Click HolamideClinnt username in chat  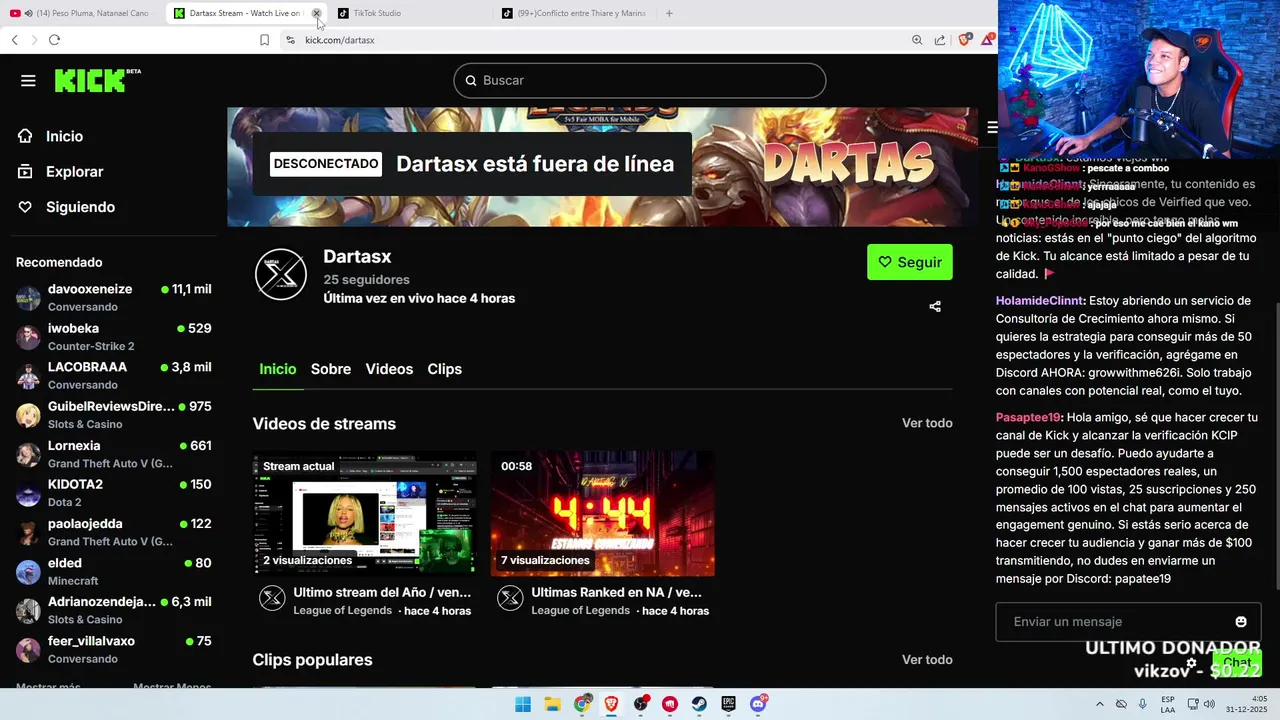pyautogui.click(x=1040, y=301)
